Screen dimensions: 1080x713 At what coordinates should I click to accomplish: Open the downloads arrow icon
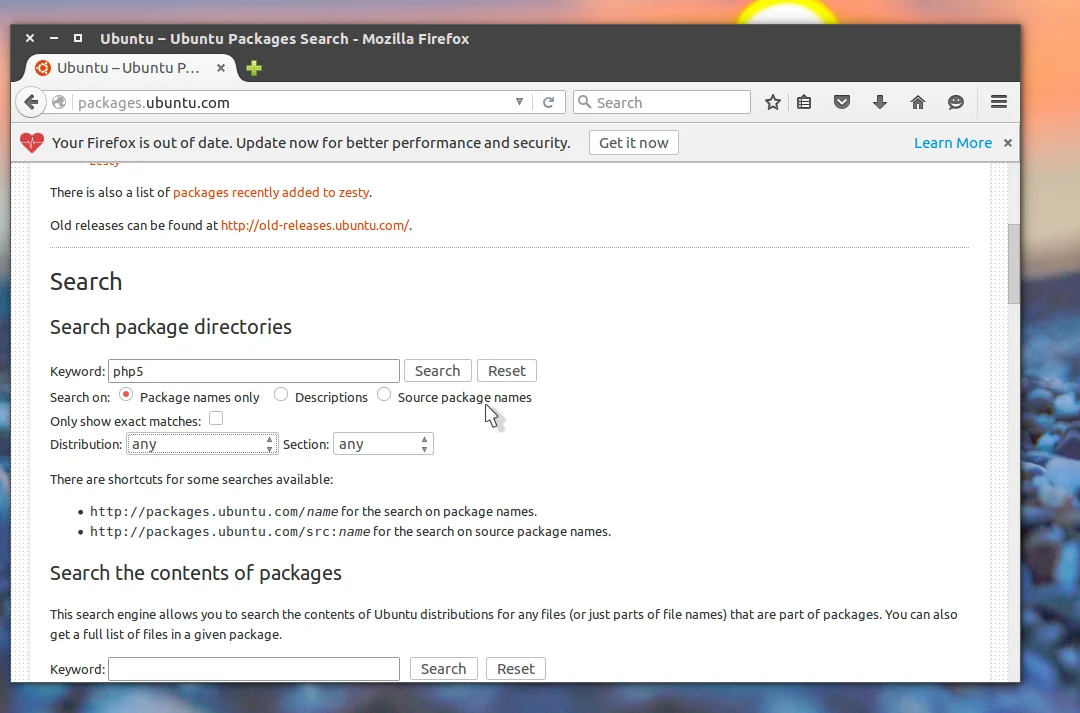coord(880,103)
